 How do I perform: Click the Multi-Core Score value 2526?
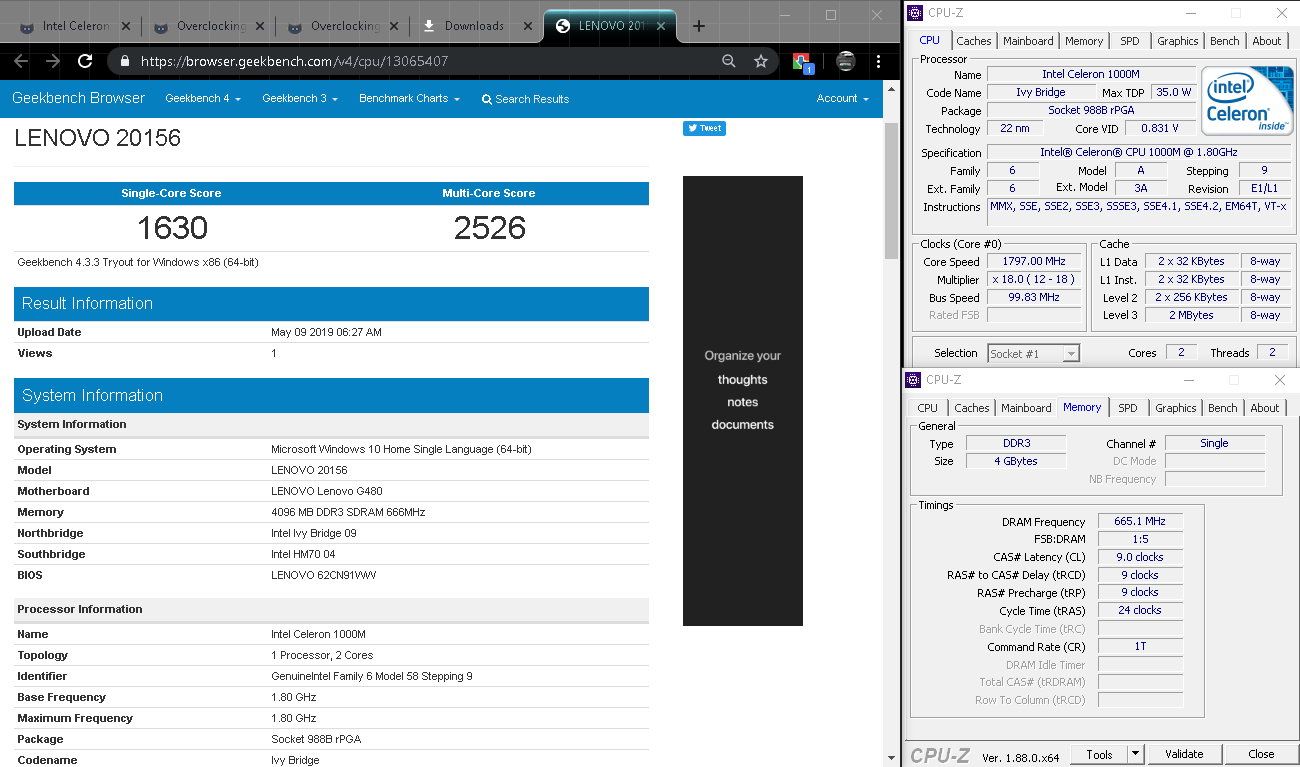click(x=490, y=228)
